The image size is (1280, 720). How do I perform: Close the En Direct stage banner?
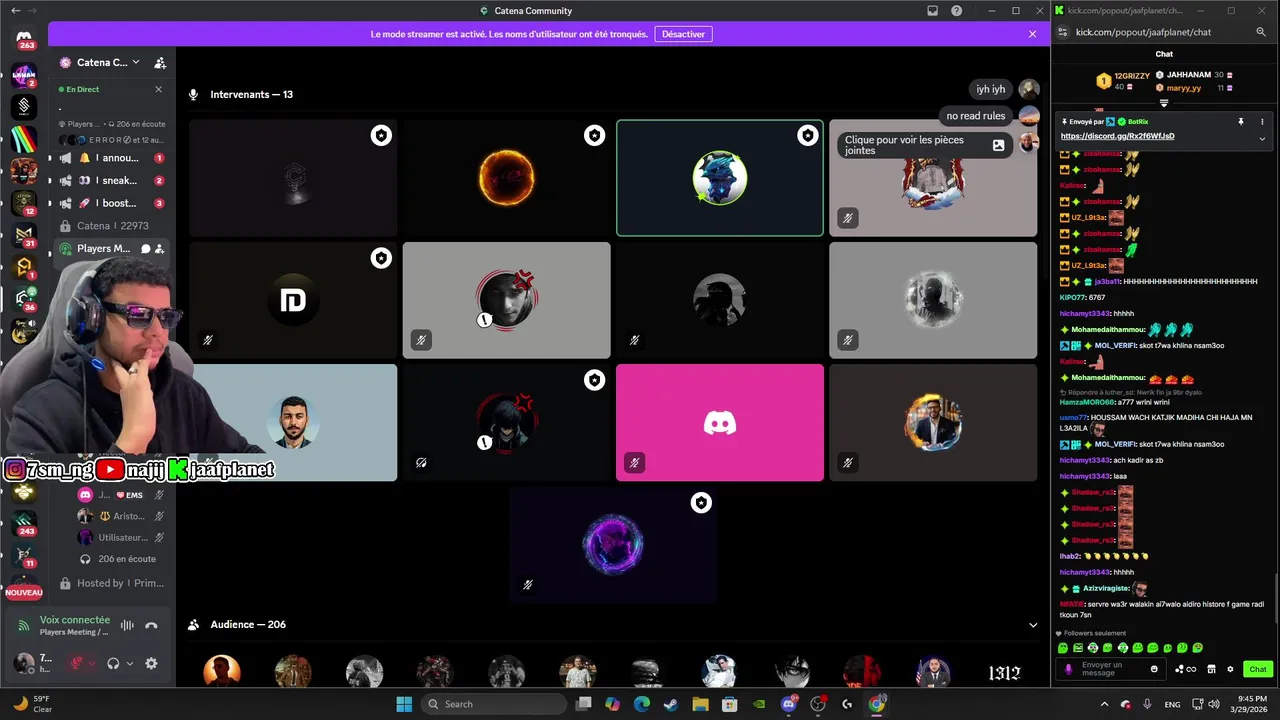pos(158,89)
